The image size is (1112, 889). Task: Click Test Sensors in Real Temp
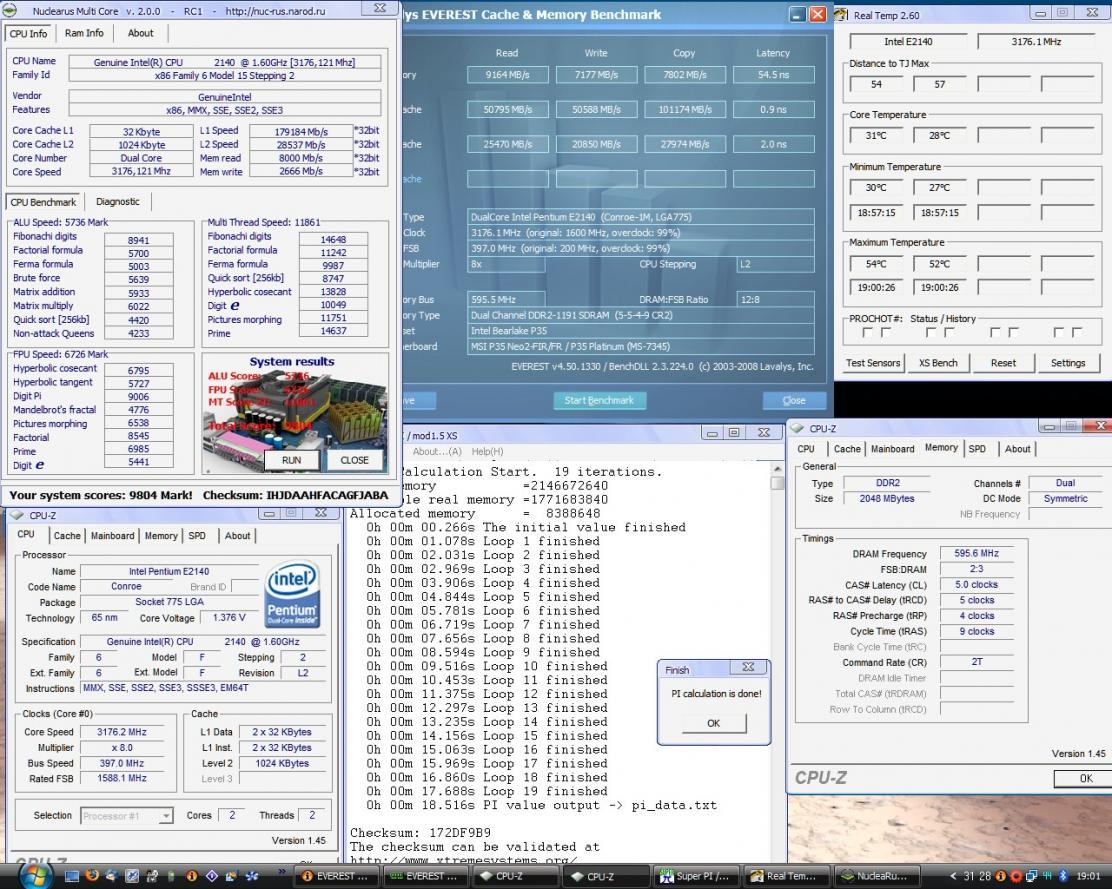pyautogui.click(x=873, y=363)
